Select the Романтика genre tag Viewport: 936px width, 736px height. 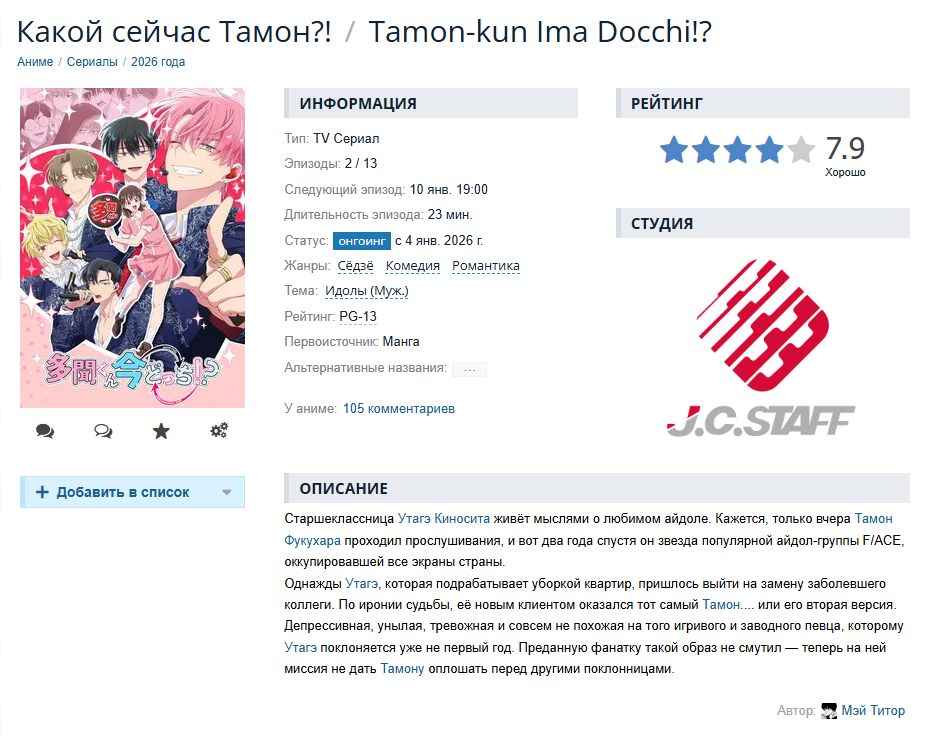[486, 266]
